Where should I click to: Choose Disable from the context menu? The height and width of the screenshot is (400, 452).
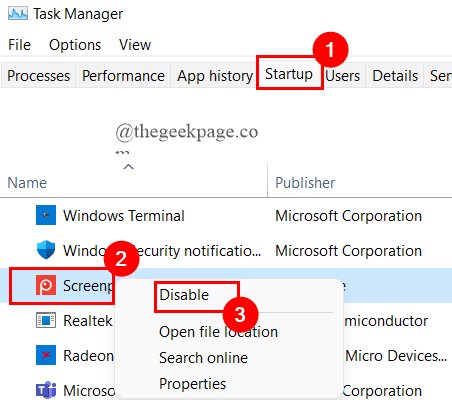[x=184, y=295]
